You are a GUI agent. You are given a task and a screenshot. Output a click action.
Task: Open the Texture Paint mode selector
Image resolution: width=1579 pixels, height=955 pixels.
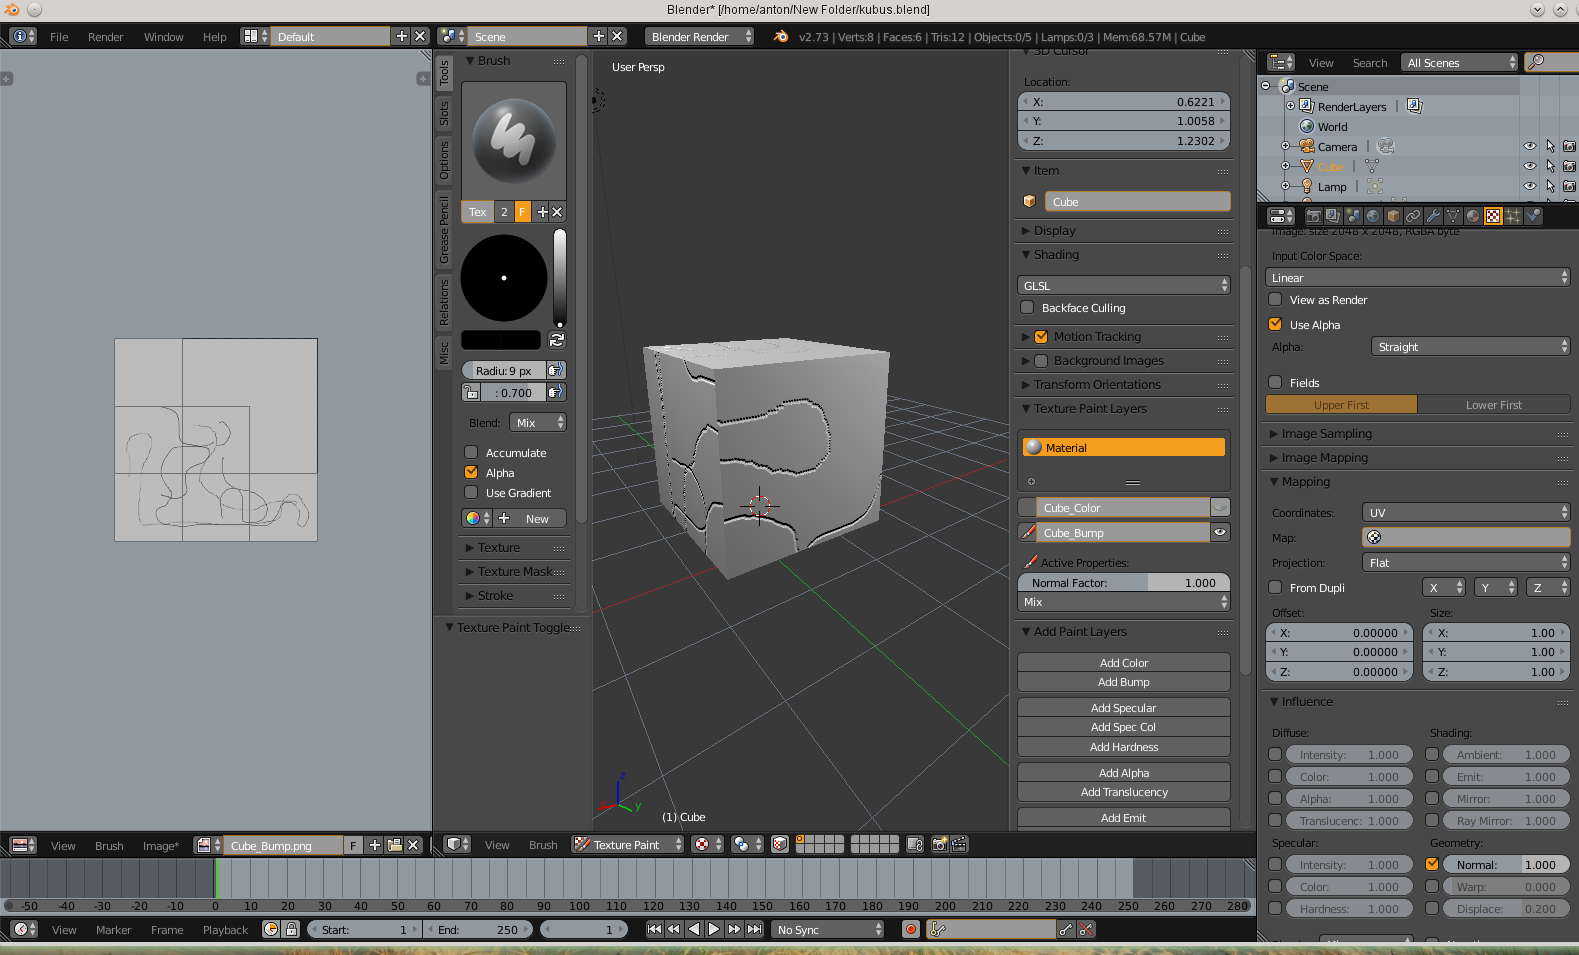(628, 844)
